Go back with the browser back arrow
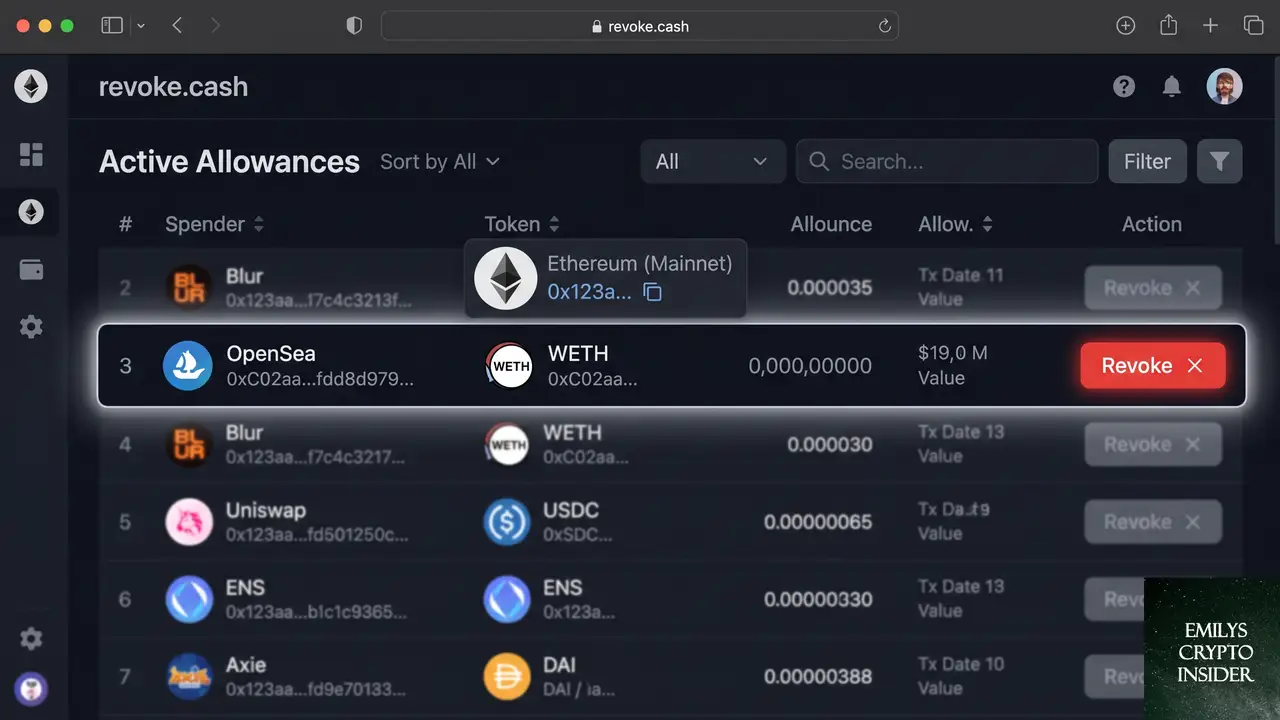 click(x=177, y=26)
